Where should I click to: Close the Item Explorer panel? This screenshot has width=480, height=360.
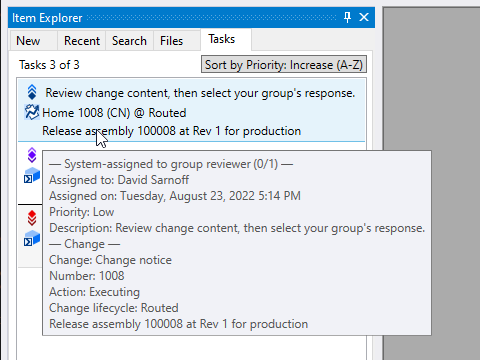[x=364, y=17]
